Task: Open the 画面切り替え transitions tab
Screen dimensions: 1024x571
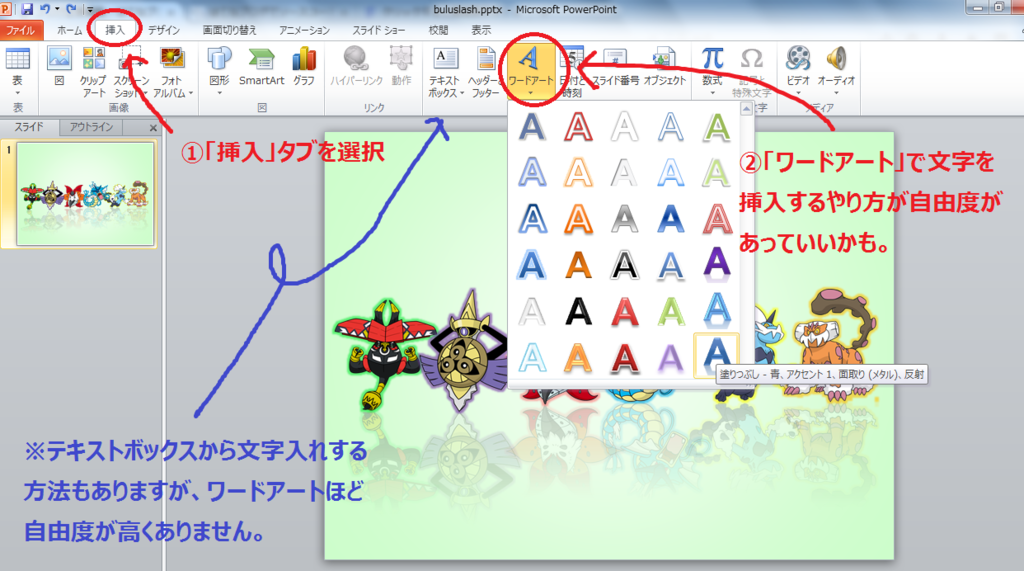Action: pyautogui.click(x=230, y=30)
